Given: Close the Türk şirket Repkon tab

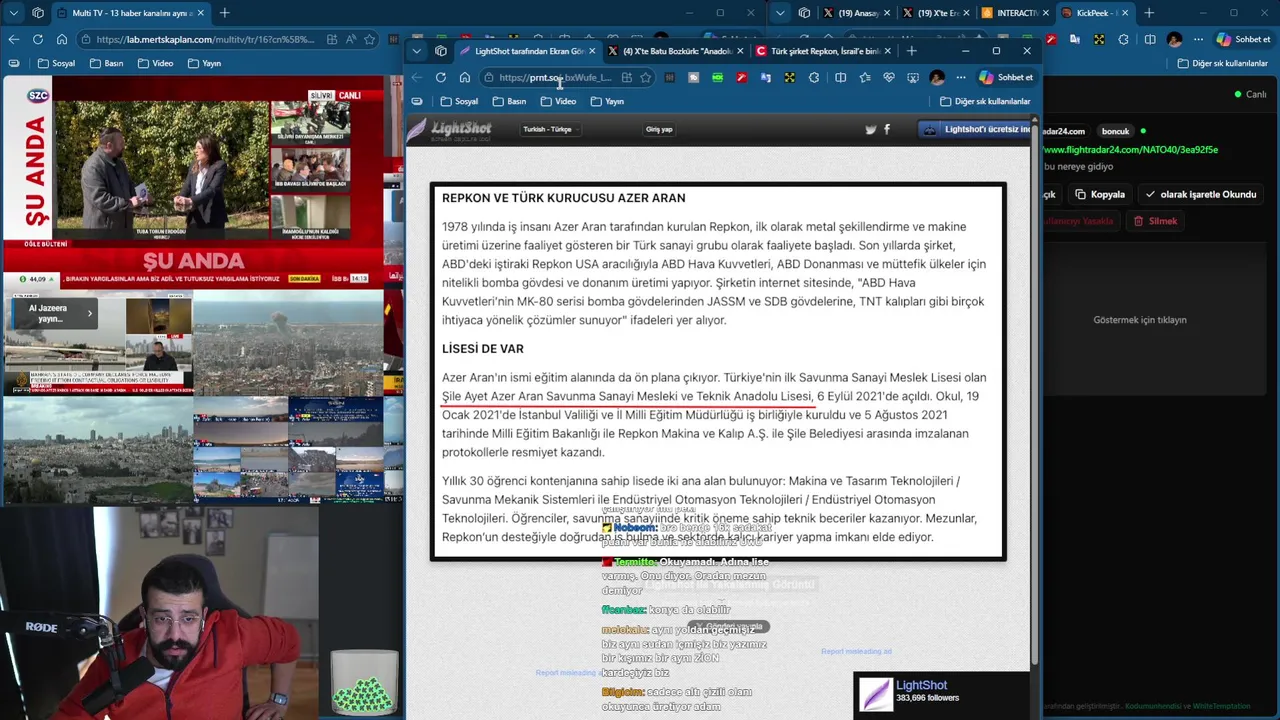Looking at the screenshot, I should [x=889, y=51].
